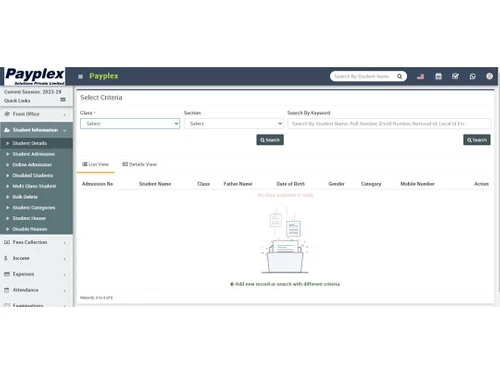Viewport: 500px width, 375px height.
Task: Sort by Admission No column
Action: tap(97, 184)
